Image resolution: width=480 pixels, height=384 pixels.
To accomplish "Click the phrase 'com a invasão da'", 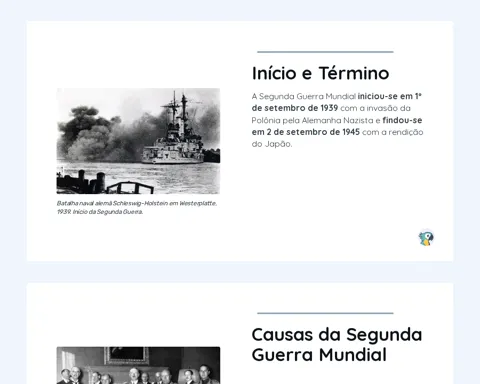I will (375, 108).
